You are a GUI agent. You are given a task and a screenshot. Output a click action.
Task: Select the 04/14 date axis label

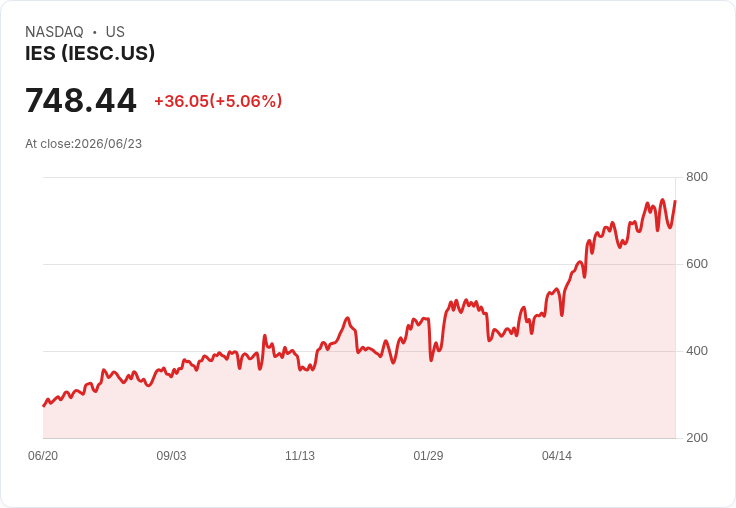(557, 455)
